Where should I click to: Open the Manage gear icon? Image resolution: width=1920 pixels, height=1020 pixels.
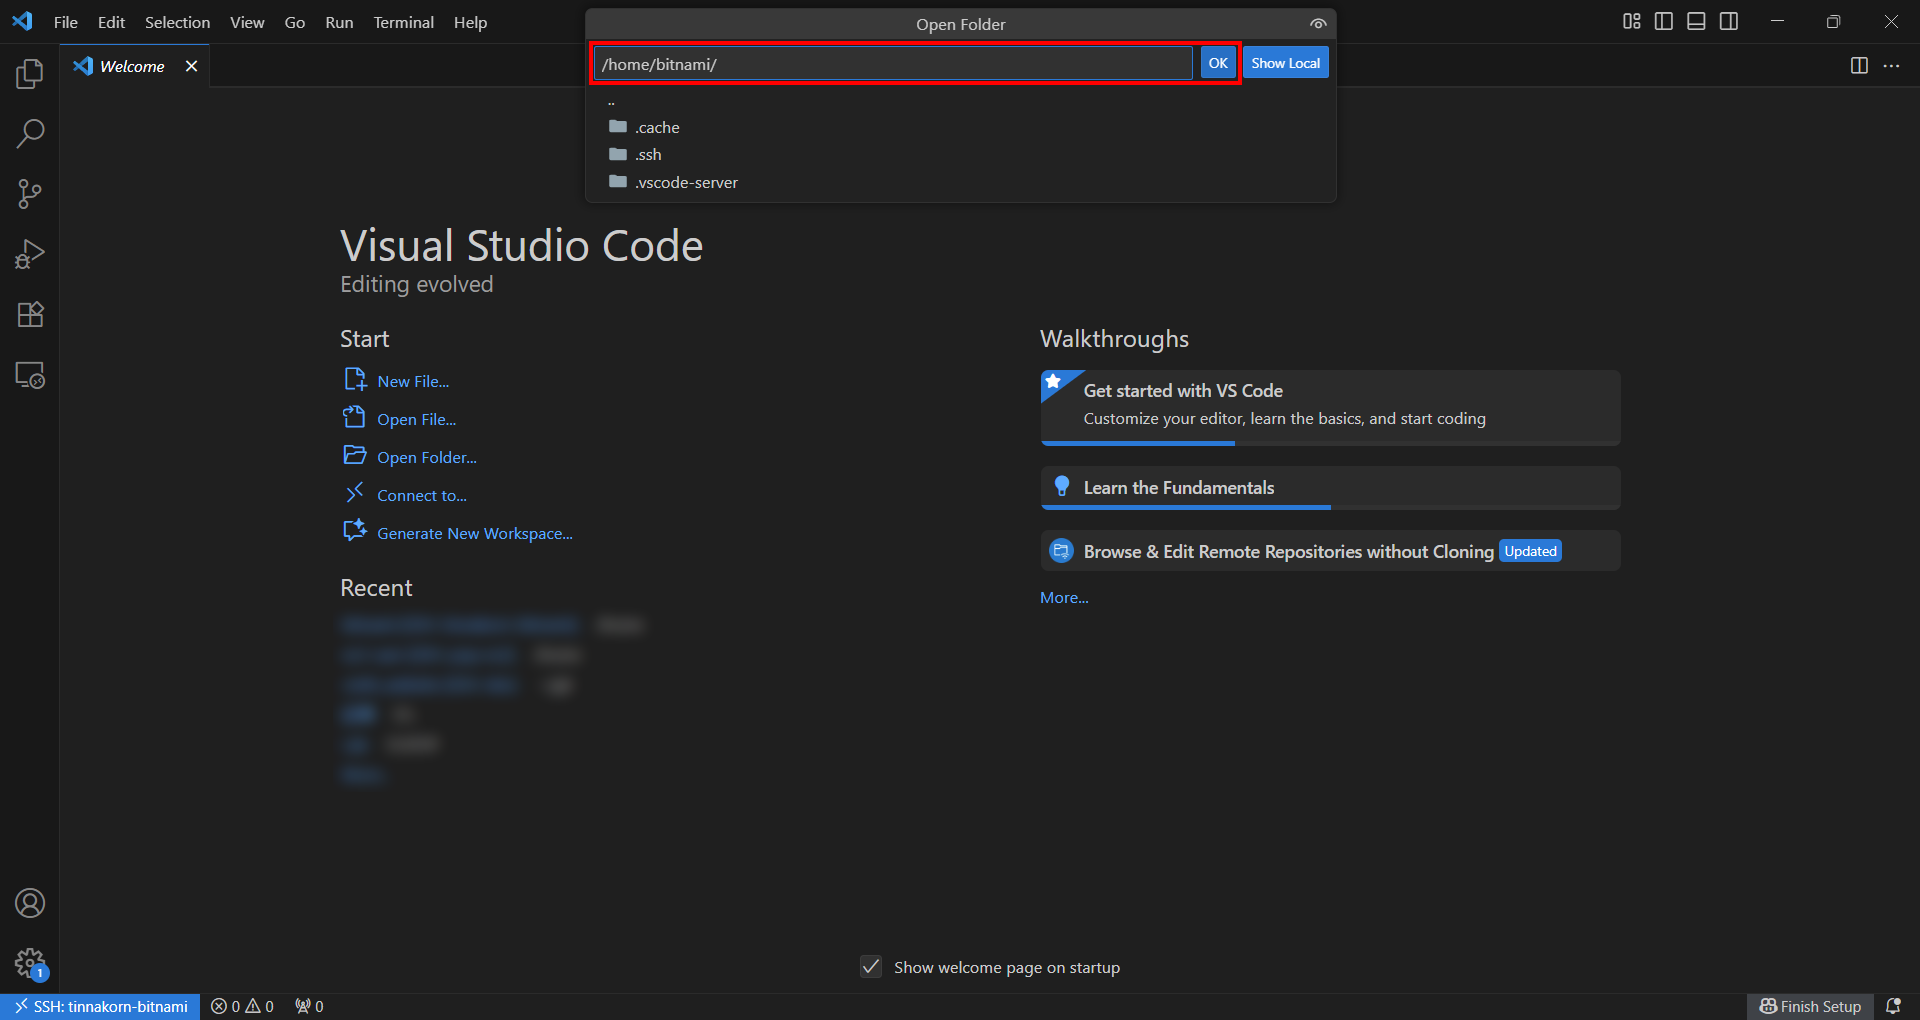tap(30, 964)
